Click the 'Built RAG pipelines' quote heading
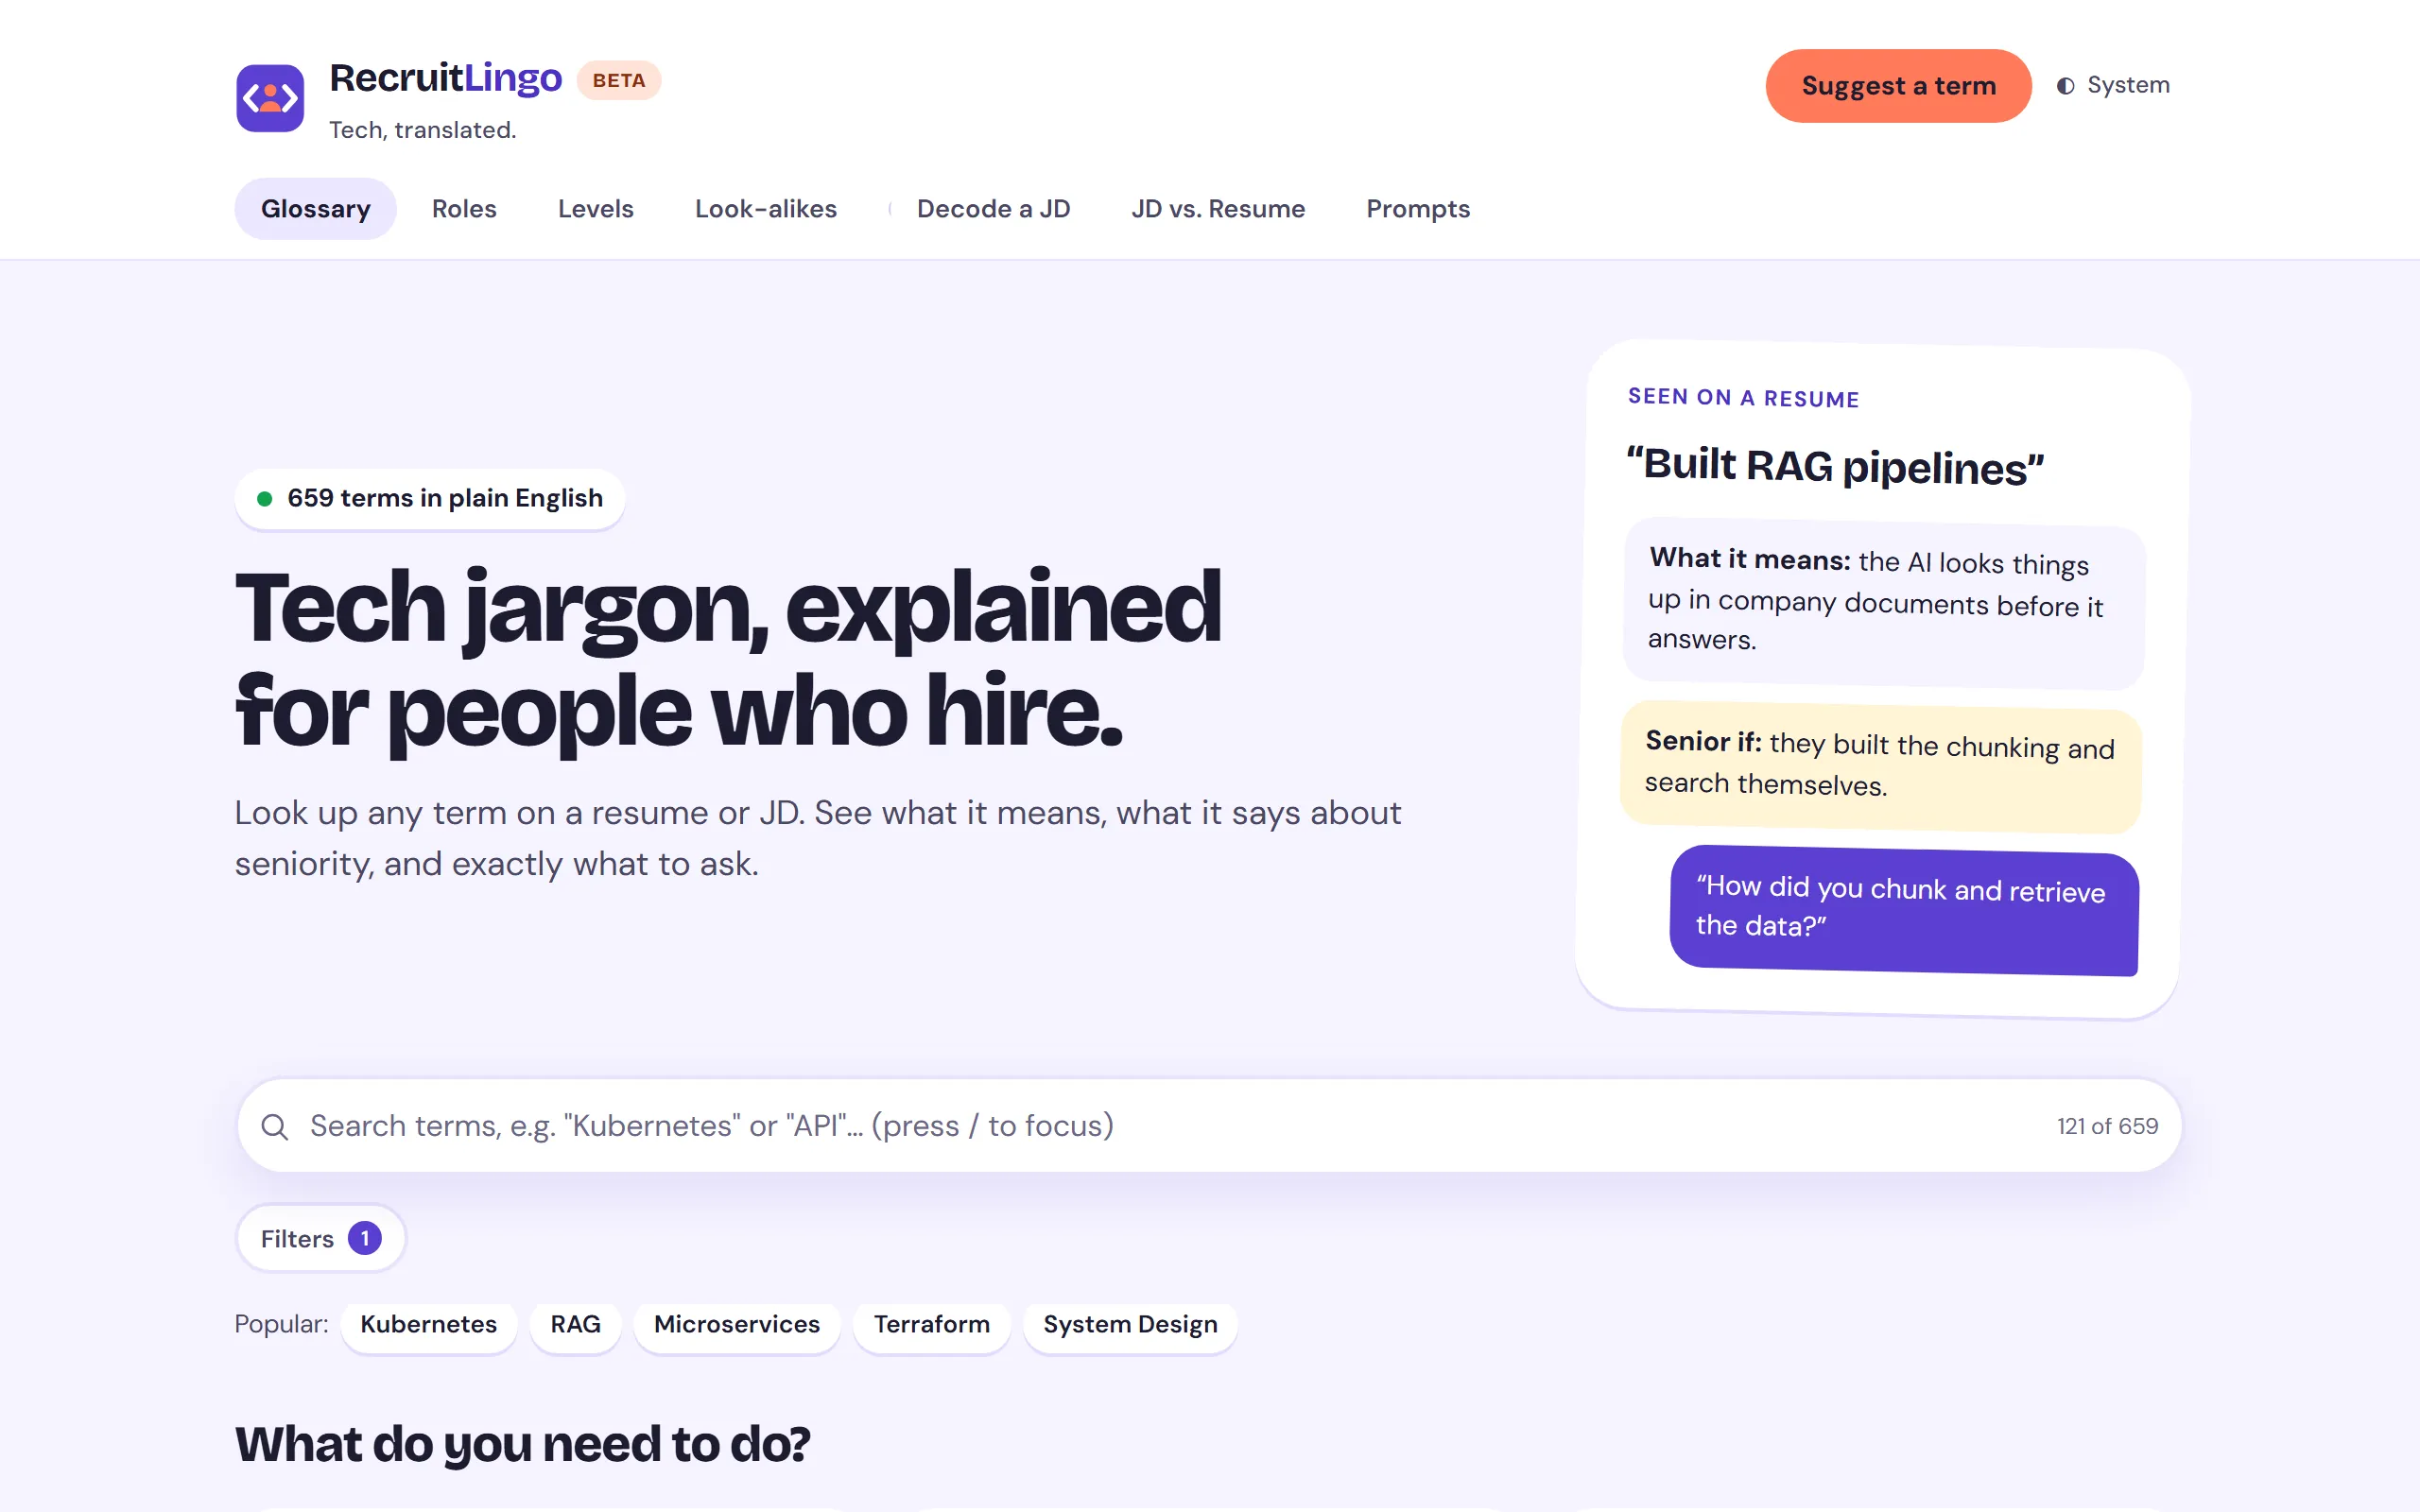 [1835, 467]
